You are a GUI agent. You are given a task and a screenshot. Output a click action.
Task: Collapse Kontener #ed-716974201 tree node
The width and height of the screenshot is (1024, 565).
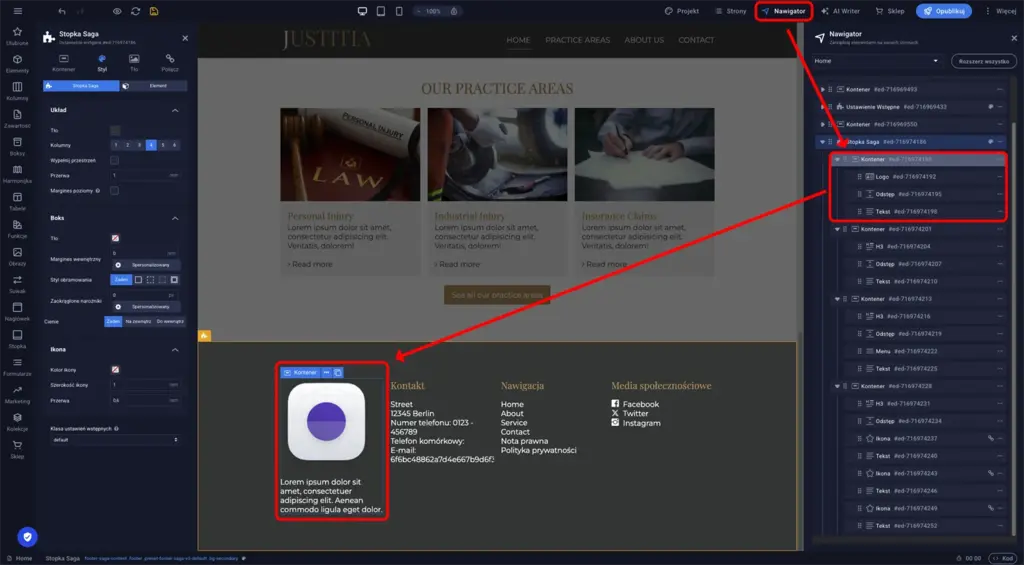click(x=837, y=229)
